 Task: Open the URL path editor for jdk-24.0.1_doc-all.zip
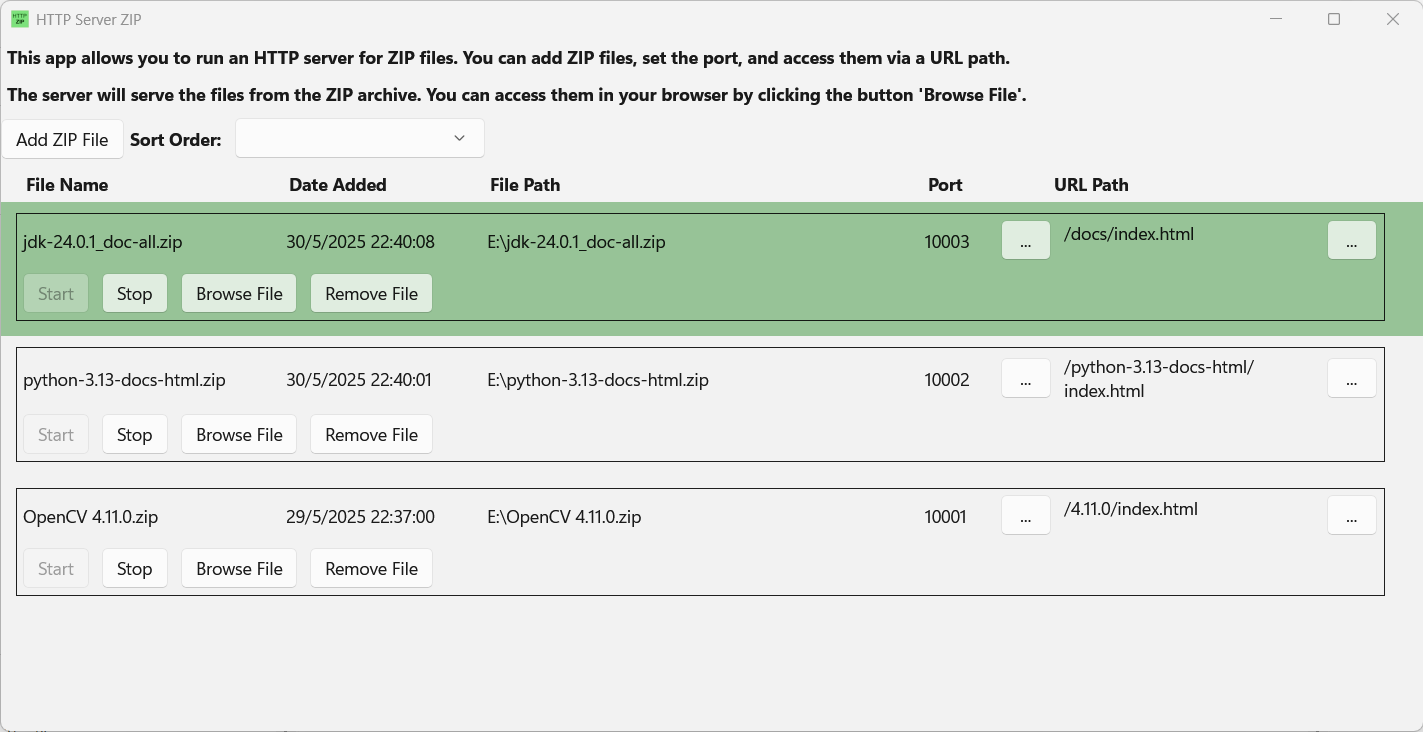coord(1351,240)
